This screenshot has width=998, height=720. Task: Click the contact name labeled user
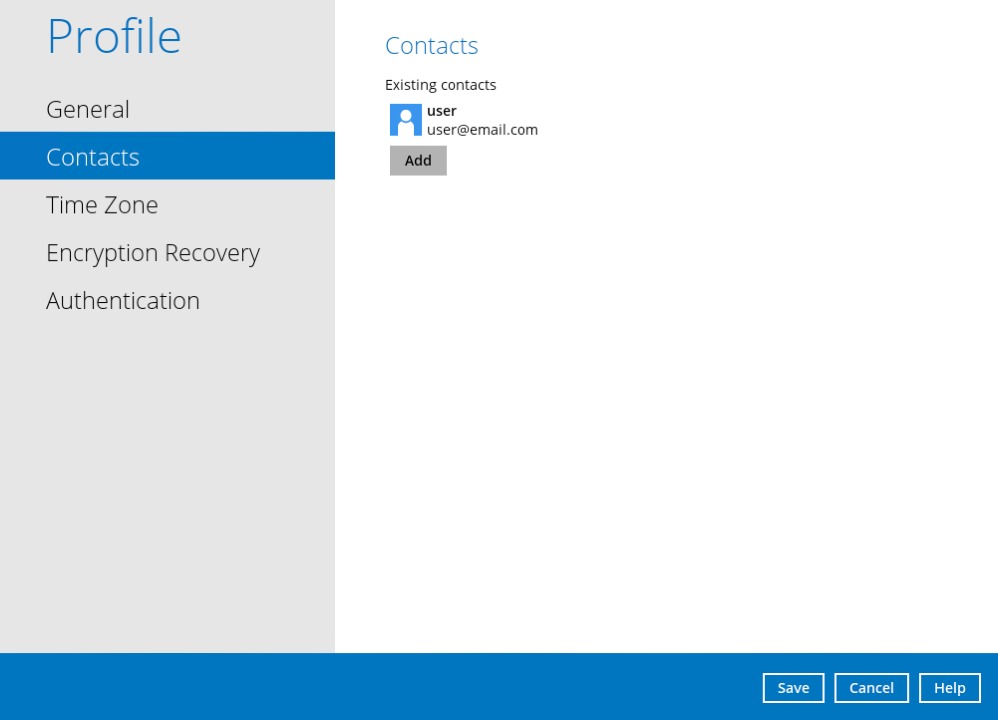coord(441,111)
